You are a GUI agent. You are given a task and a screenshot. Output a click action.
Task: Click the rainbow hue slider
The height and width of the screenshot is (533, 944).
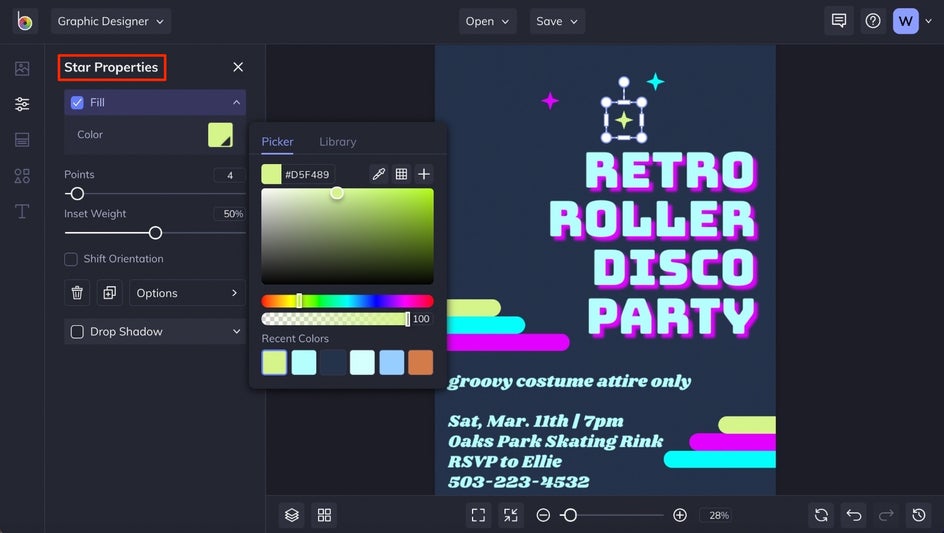(x=347, y=301)
